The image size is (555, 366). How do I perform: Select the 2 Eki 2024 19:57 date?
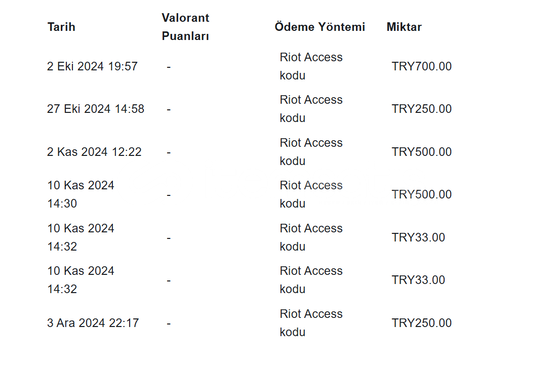pos(92,66)
